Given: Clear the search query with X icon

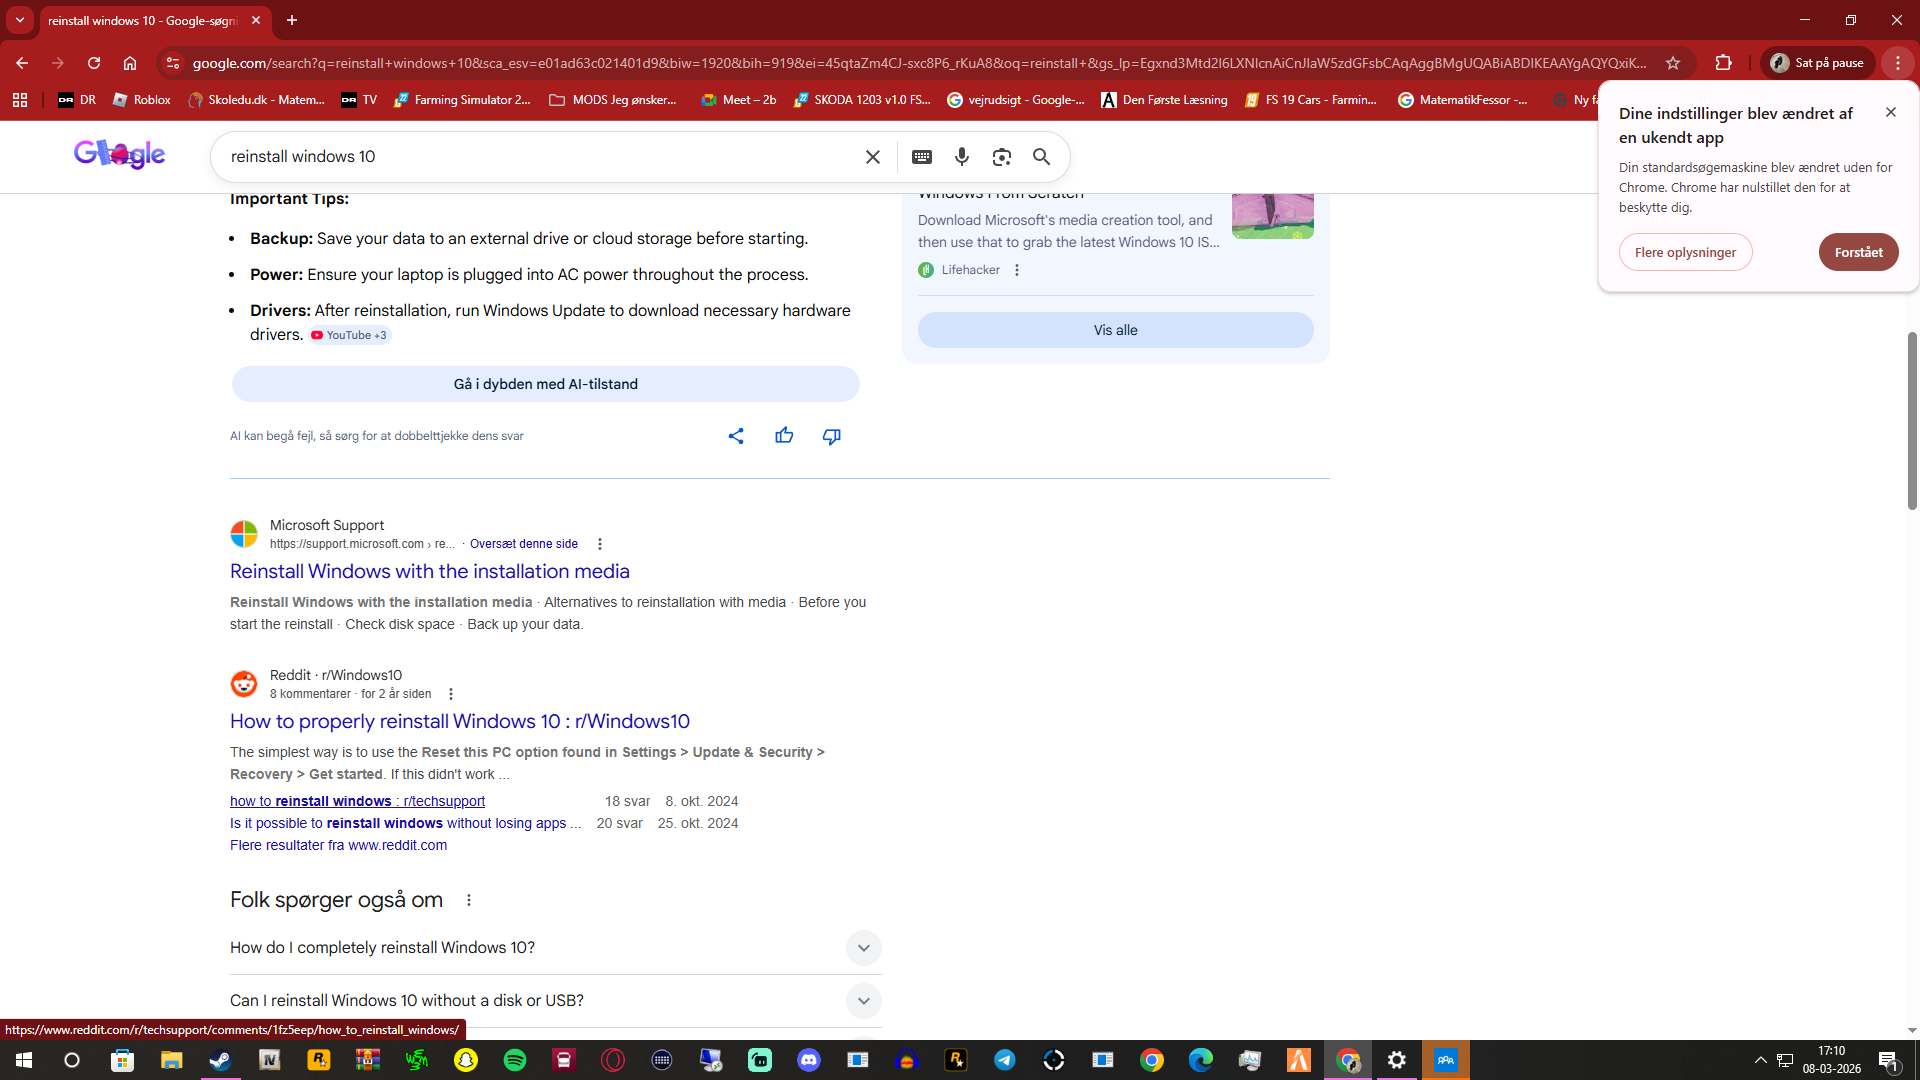Looking at the screenshot, I should (873, 157).
